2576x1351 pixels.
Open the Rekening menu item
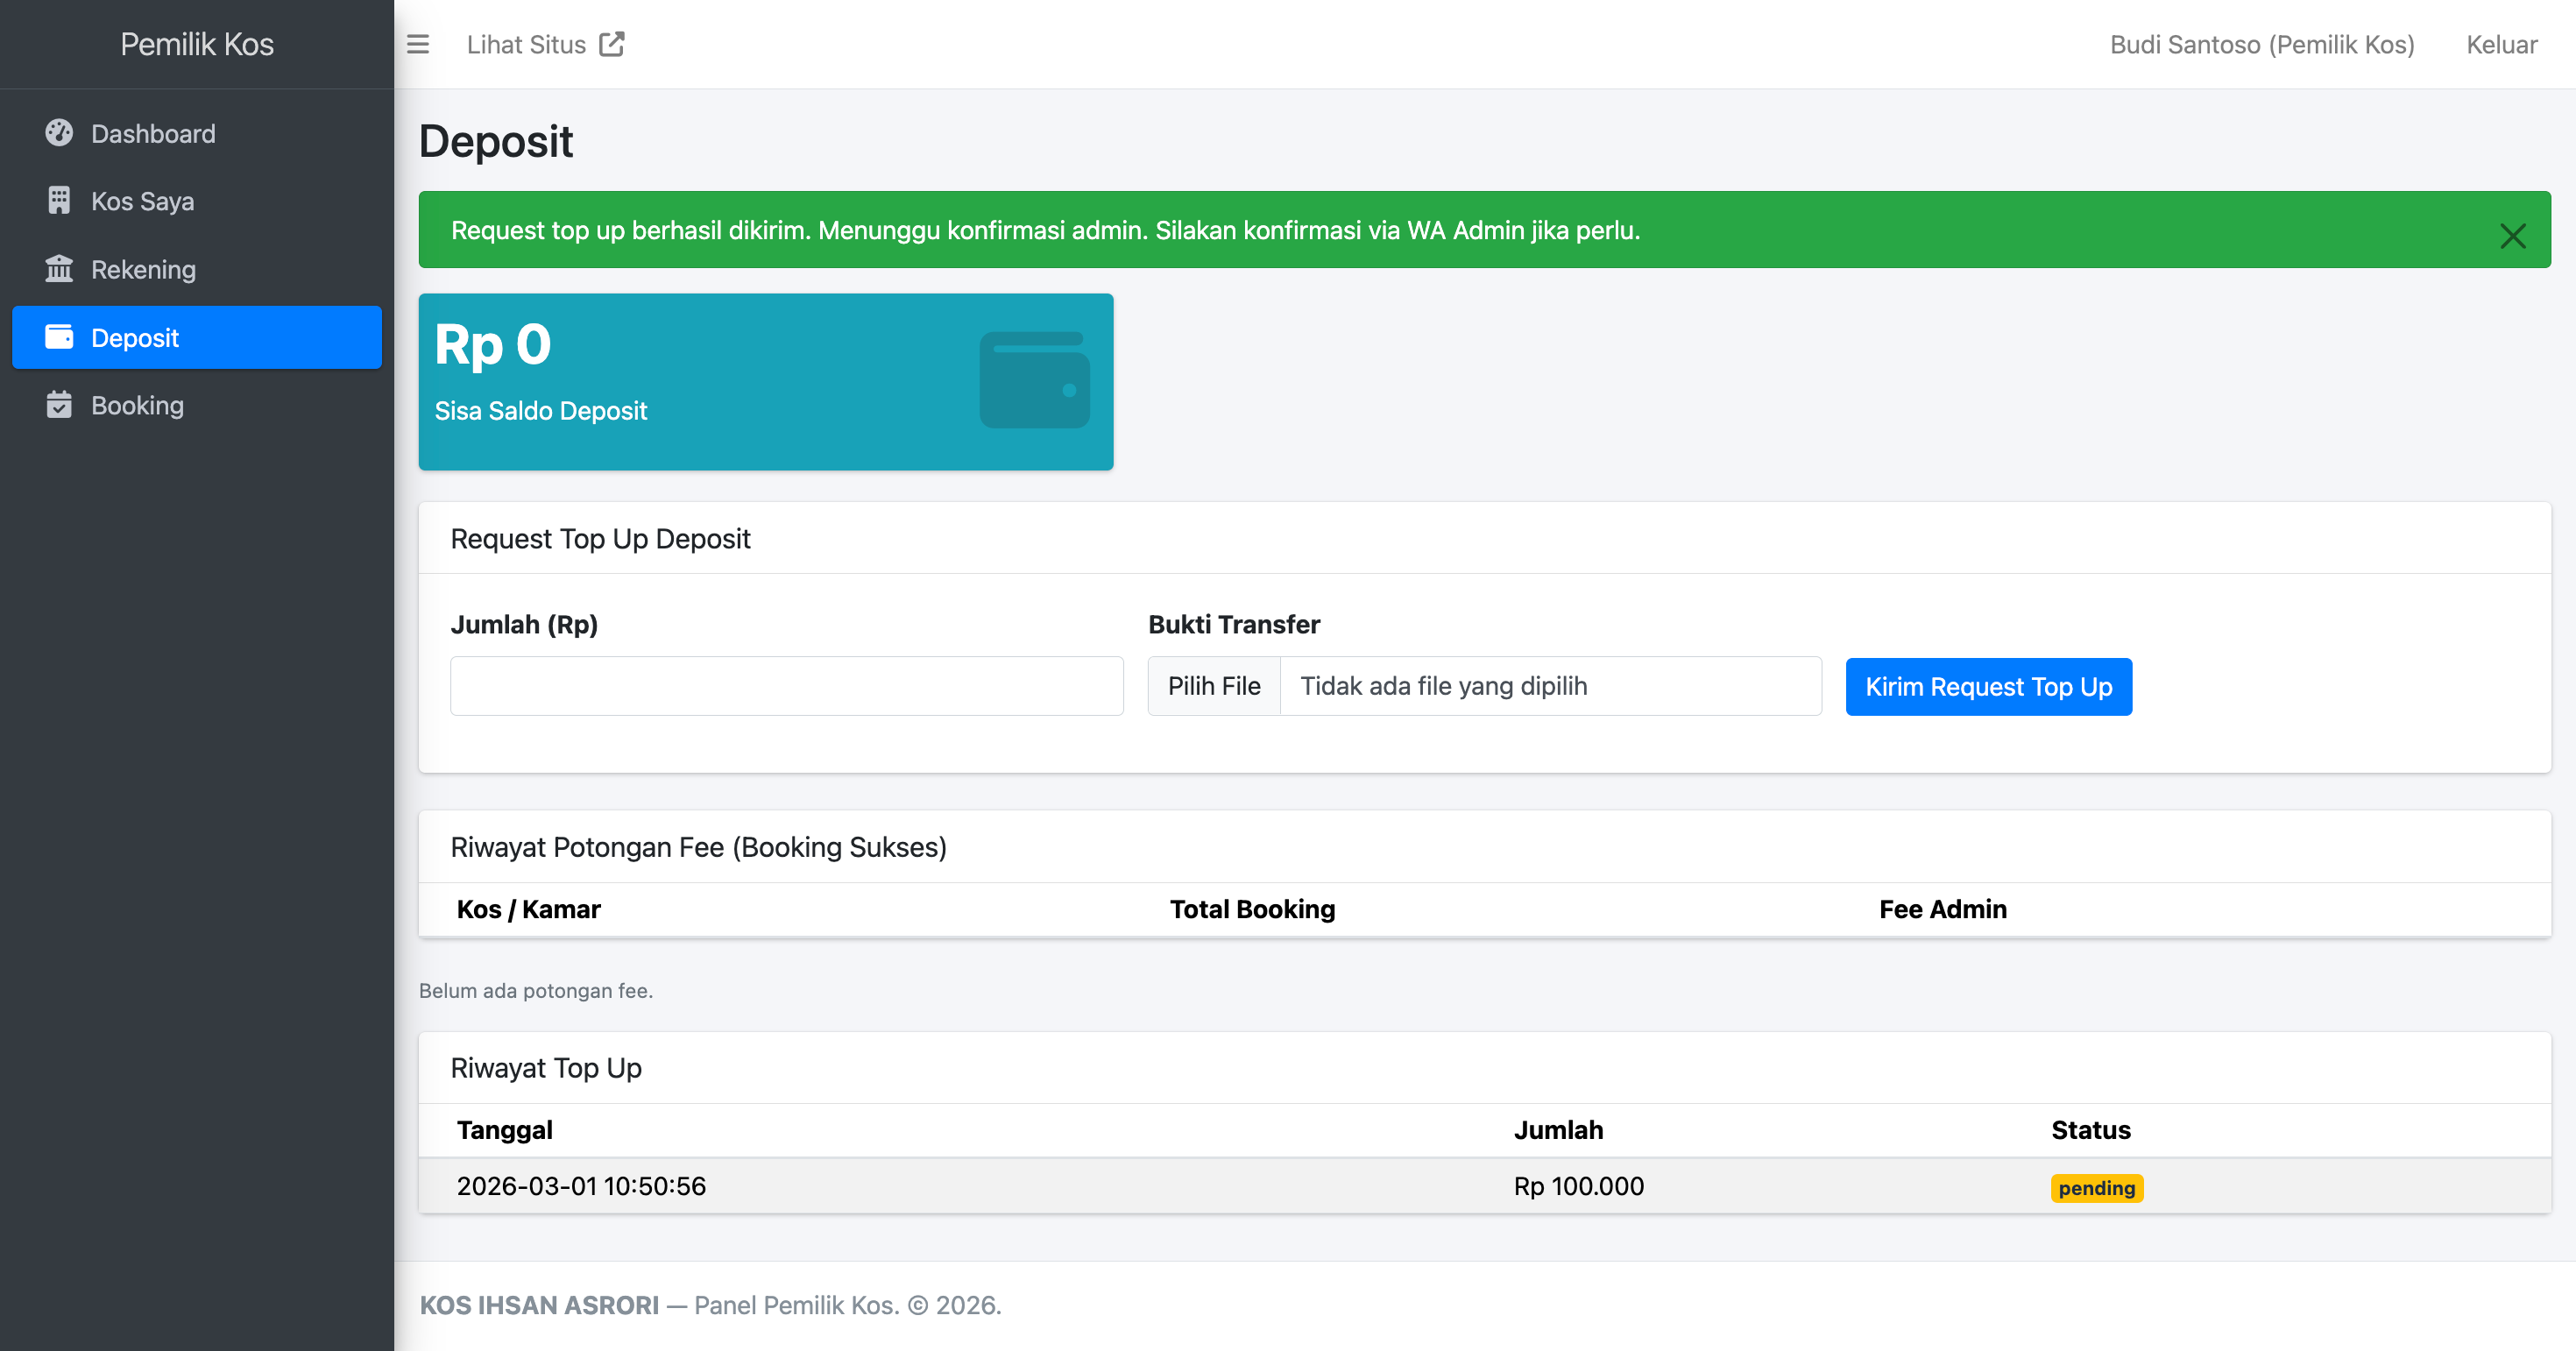(143, 269)
